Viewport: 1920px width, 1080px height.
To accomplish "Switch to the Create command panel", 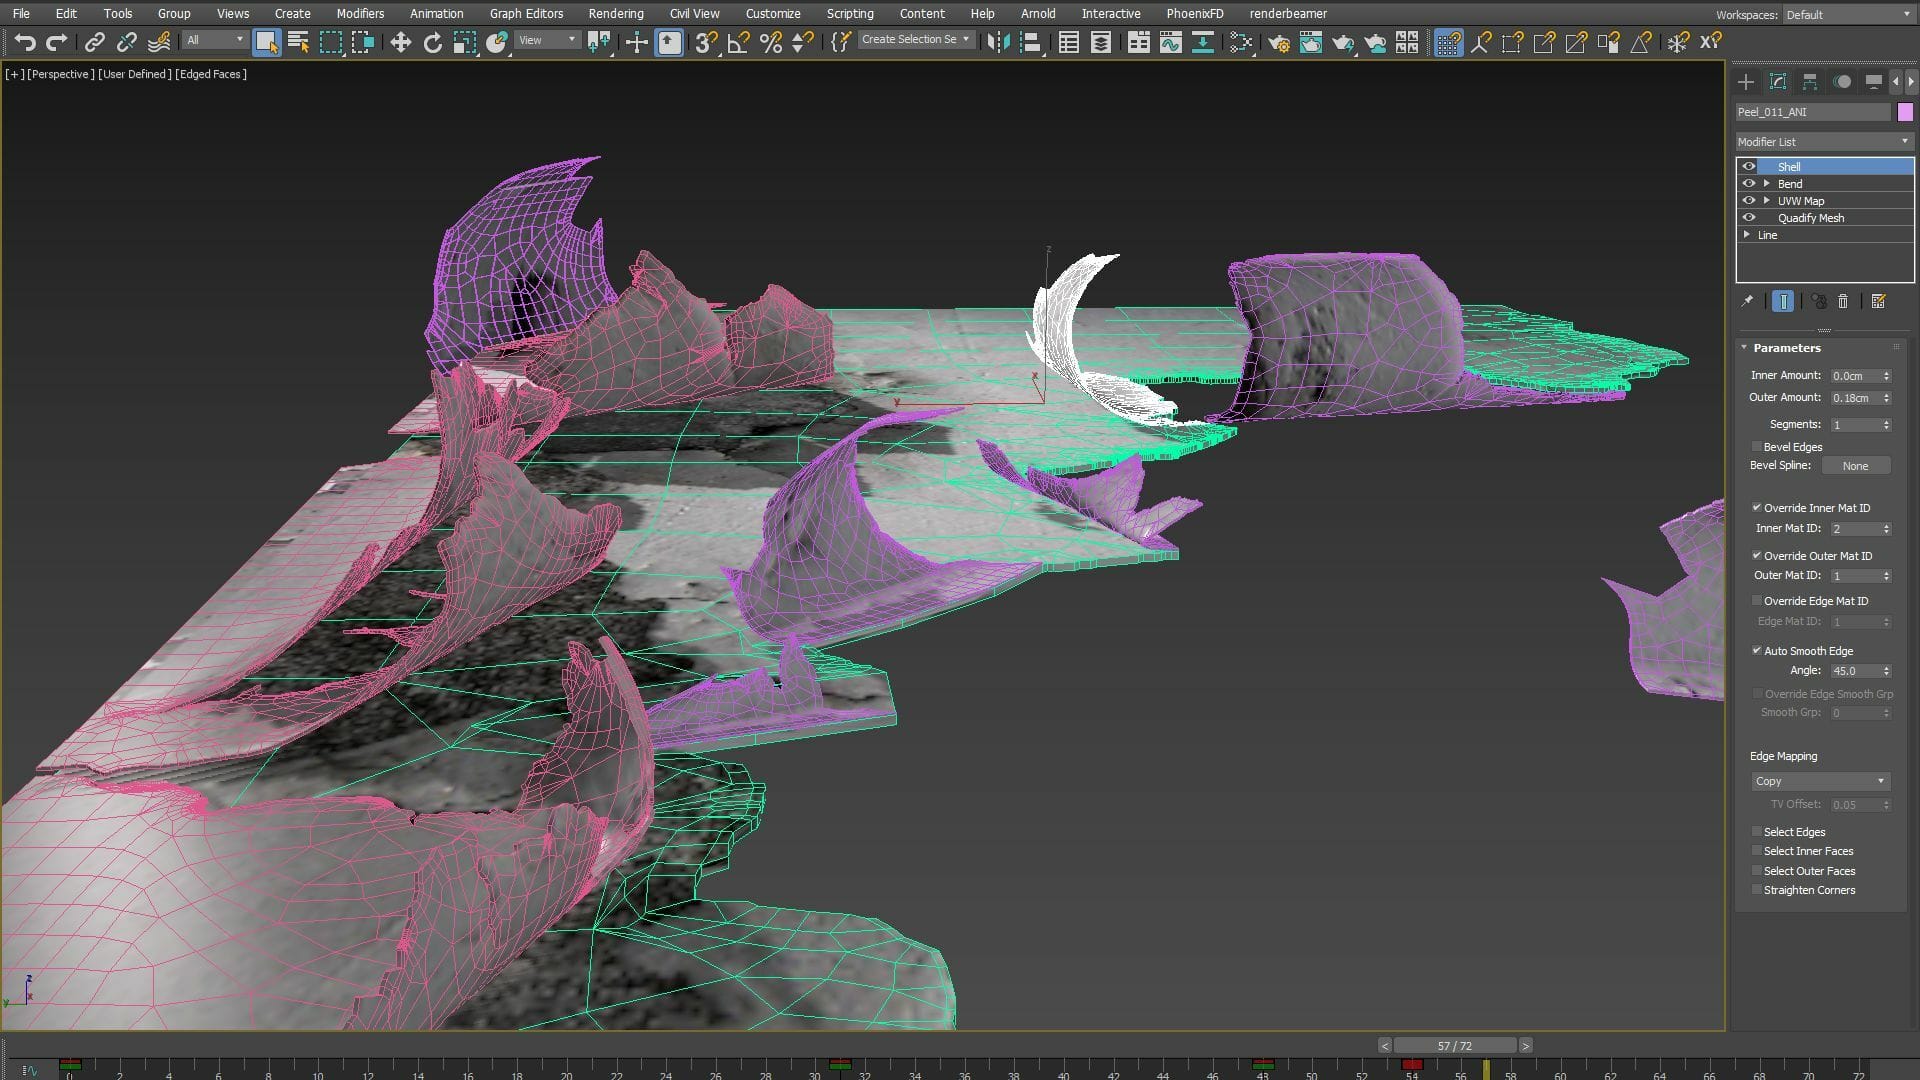I will 1746,82.
